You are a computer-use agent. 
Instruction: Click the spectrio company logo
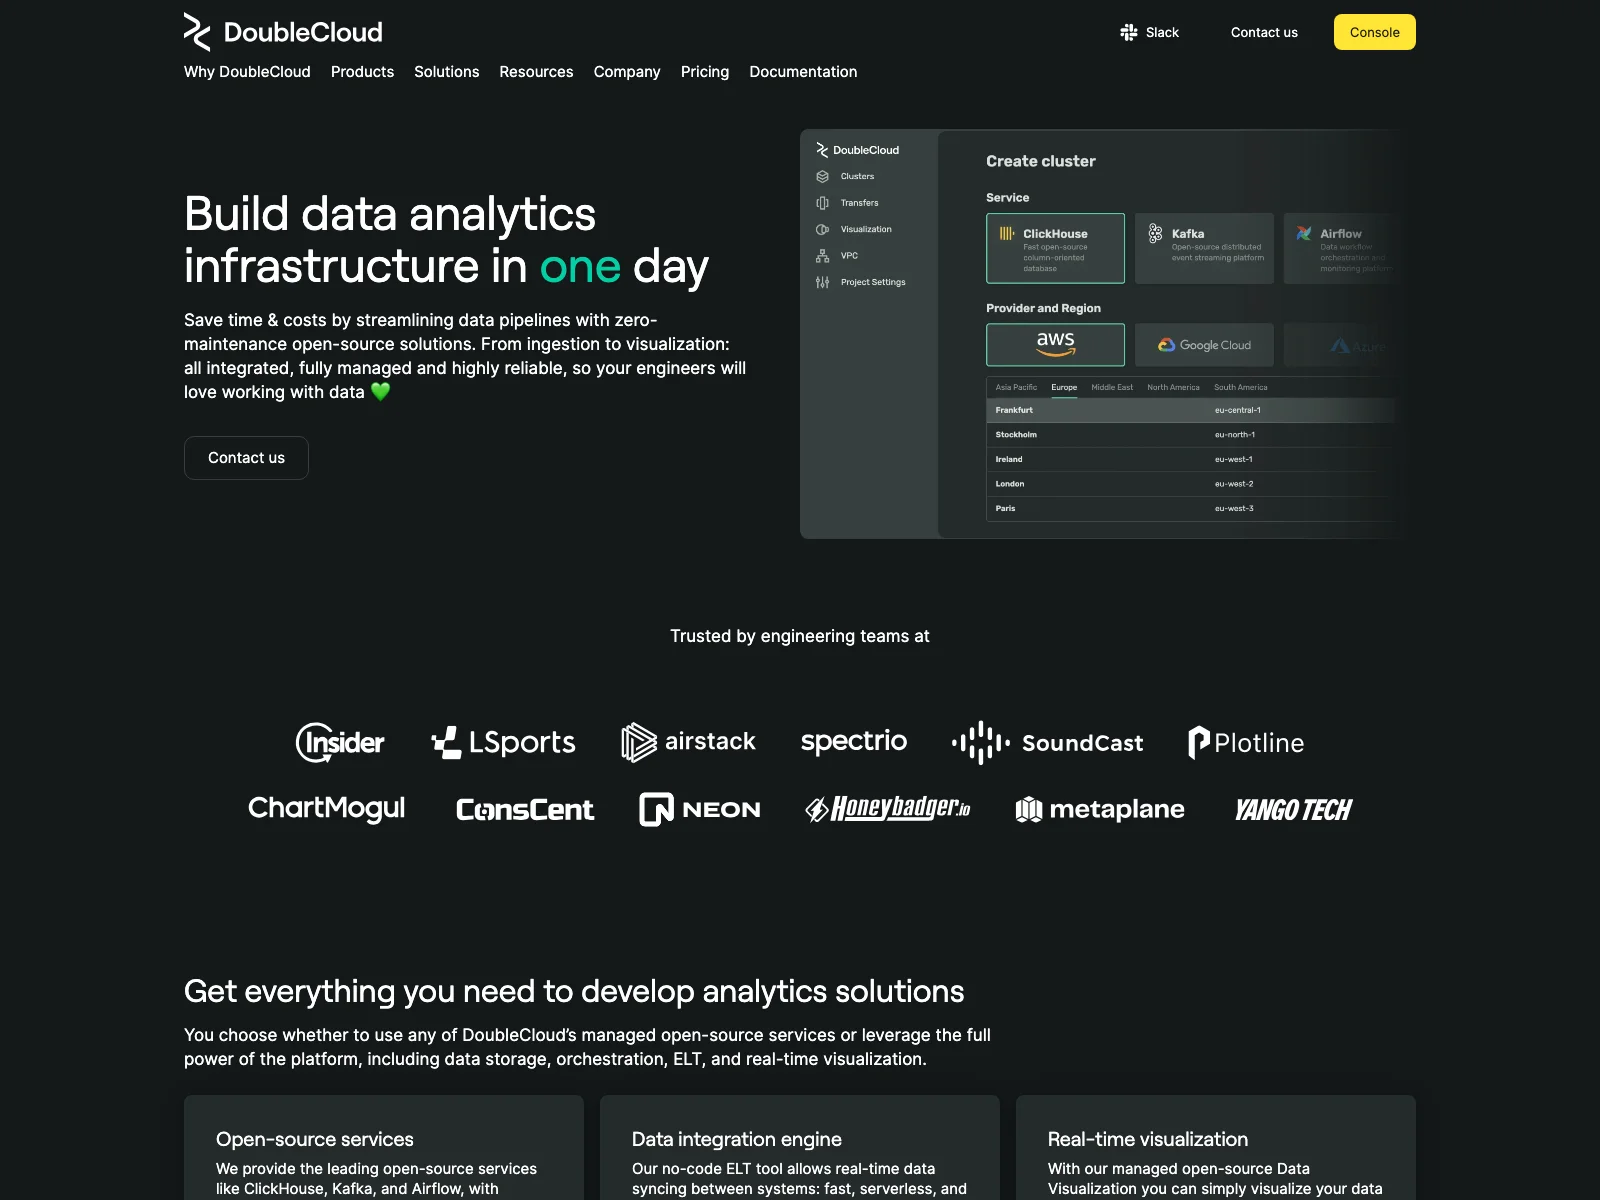pos(854,741)
